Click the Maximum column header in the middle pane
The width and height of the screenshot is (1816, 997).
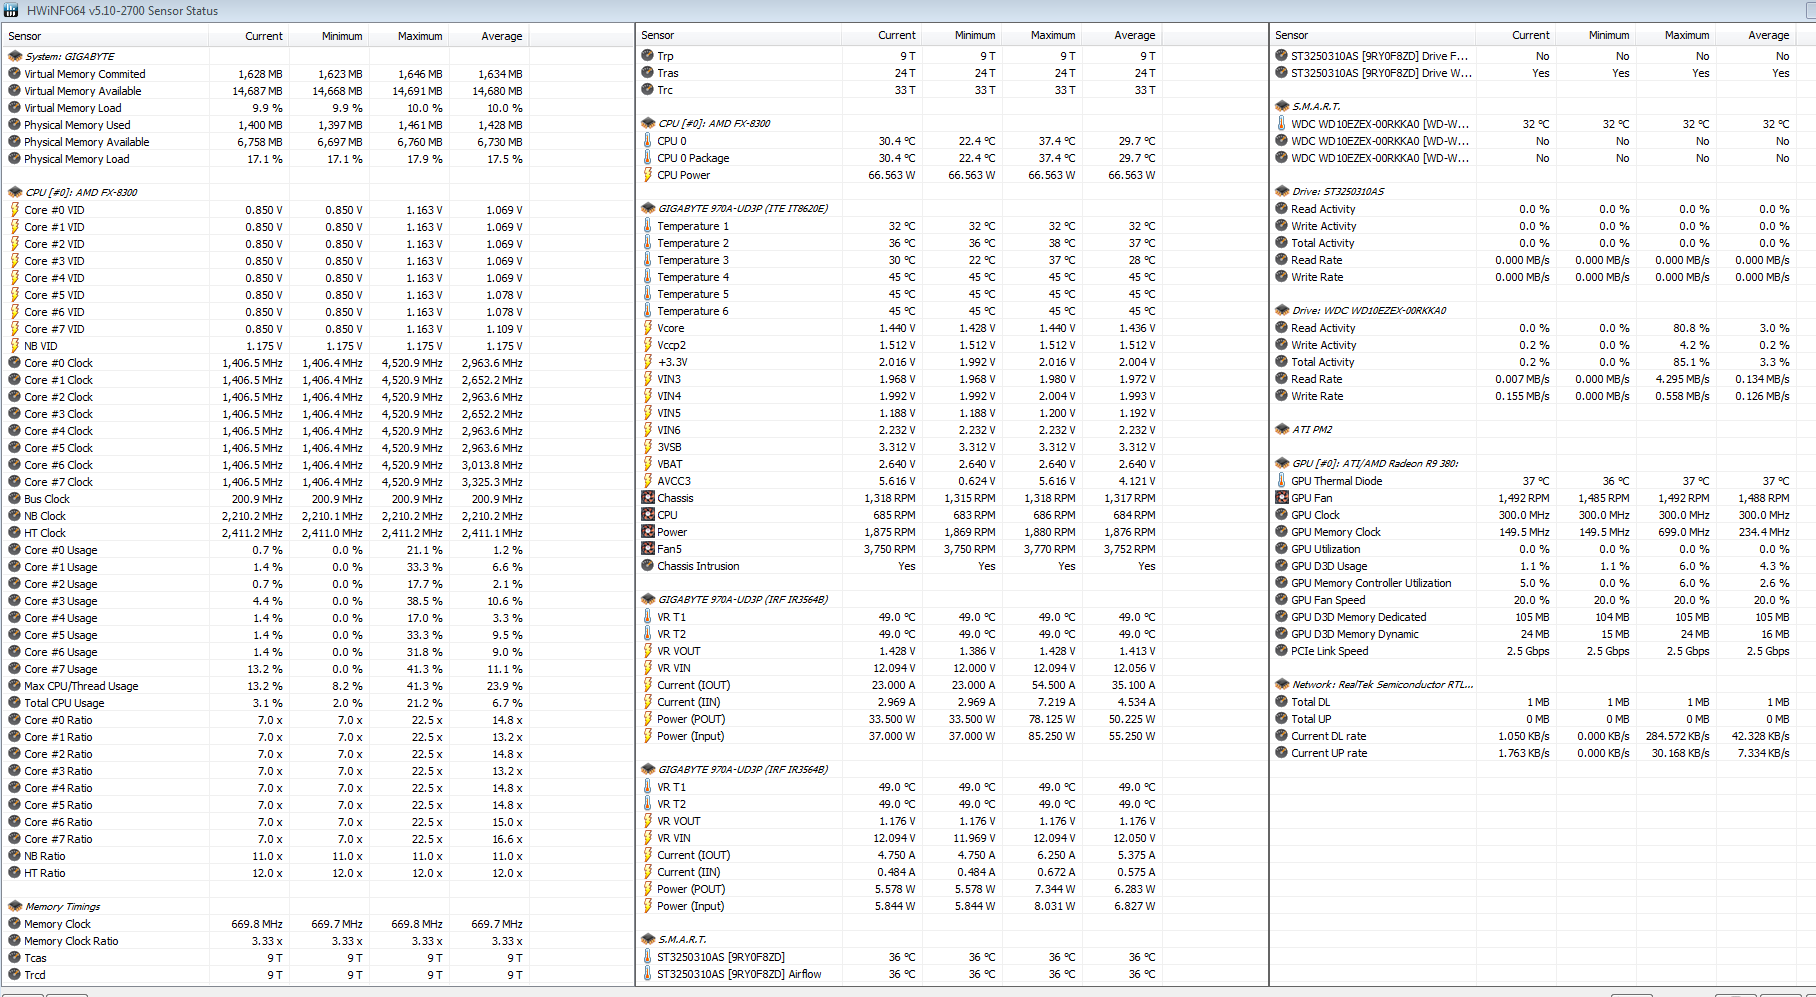pos(1040,35)
